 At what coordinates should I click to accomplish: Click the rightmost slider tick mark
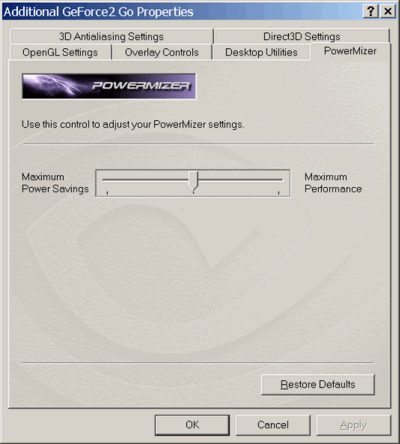pyautogui.click(x=279, y=193)
